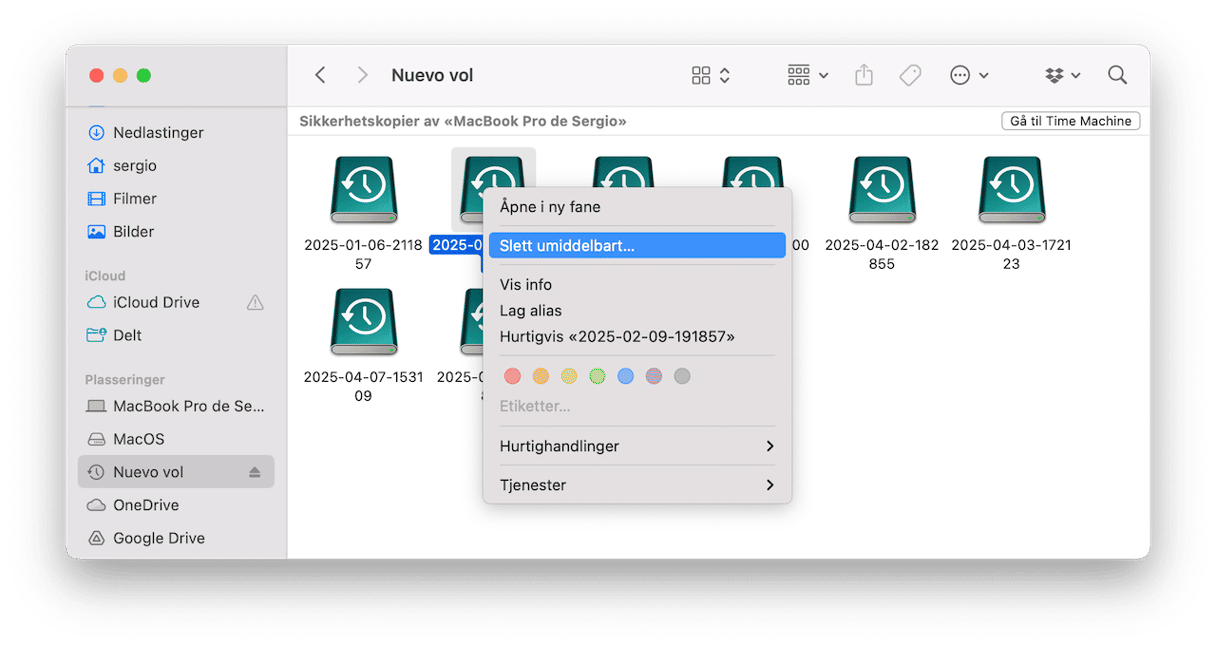Open the group-by options dropdown
Viewport: 1216px width, 646px height.
pyautogui.click(x=807, y=75)
